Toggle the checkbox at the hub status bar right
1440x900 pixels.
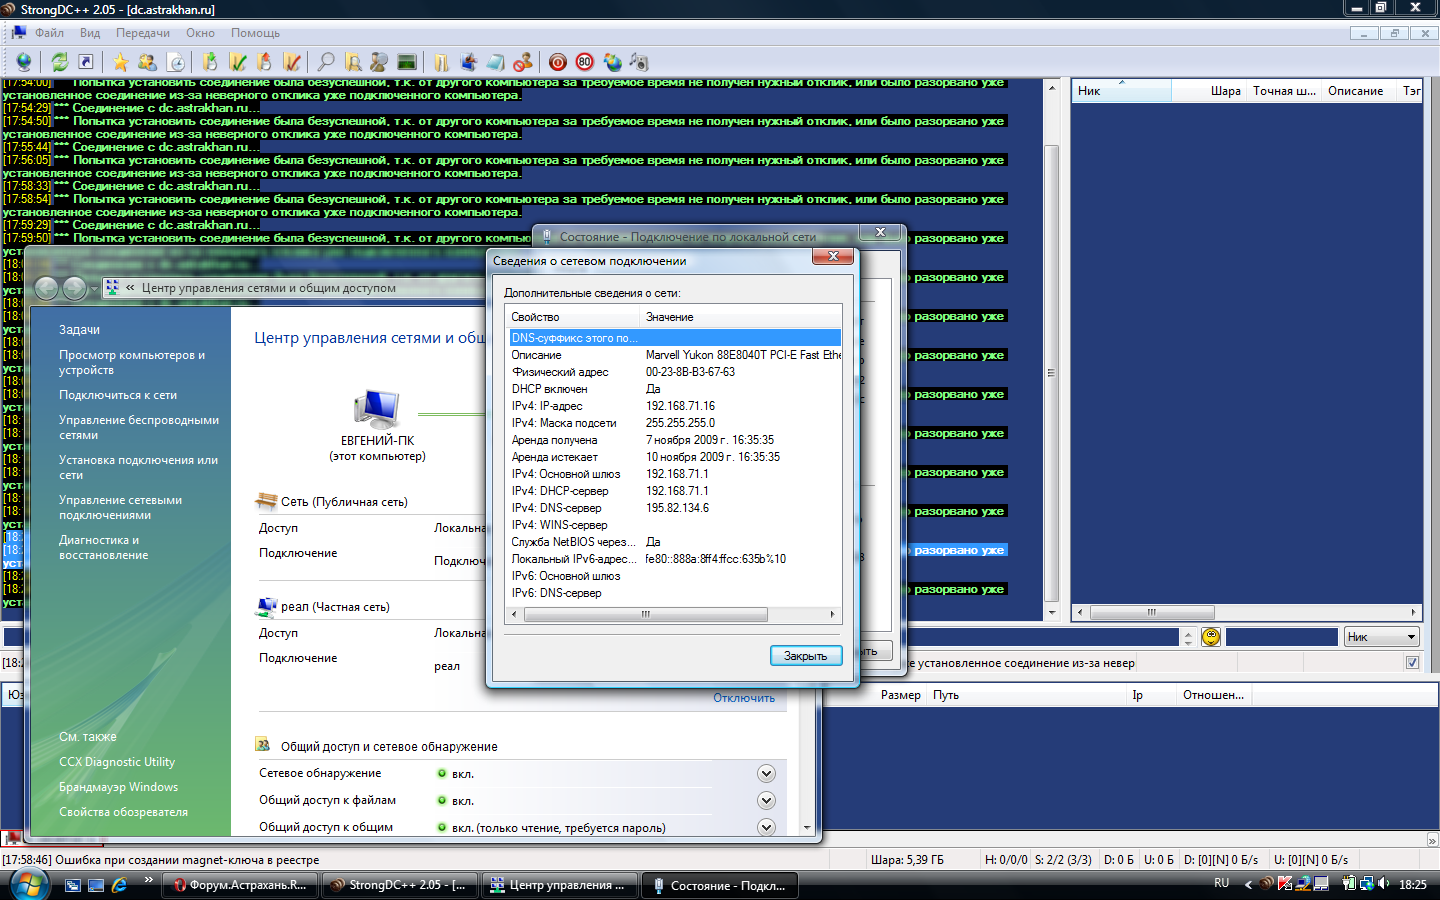click(1412, 662)
